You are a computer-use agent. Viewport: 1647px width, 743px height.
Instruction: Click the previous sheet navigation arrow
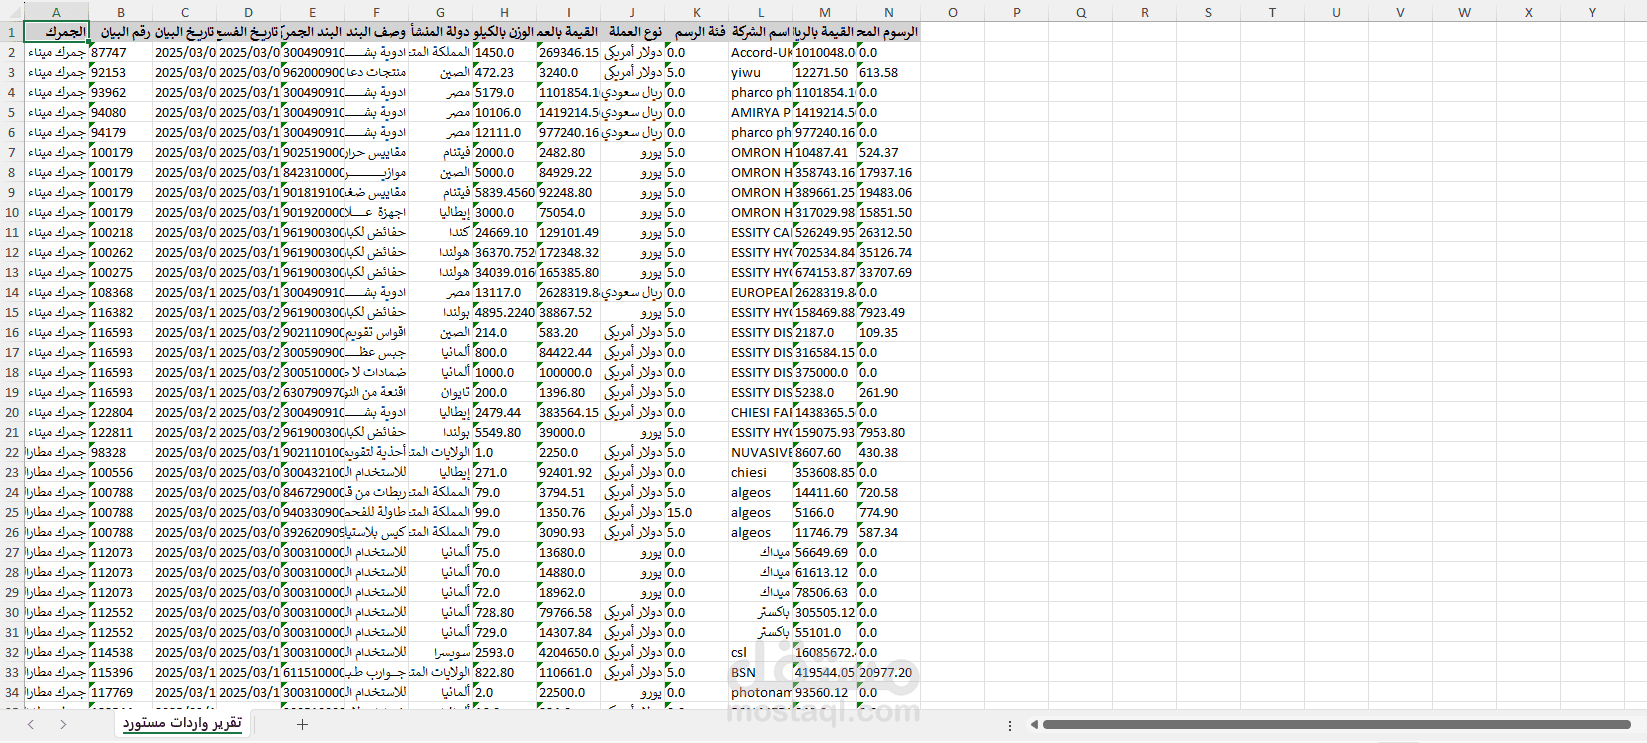click(x=31, y=724)
